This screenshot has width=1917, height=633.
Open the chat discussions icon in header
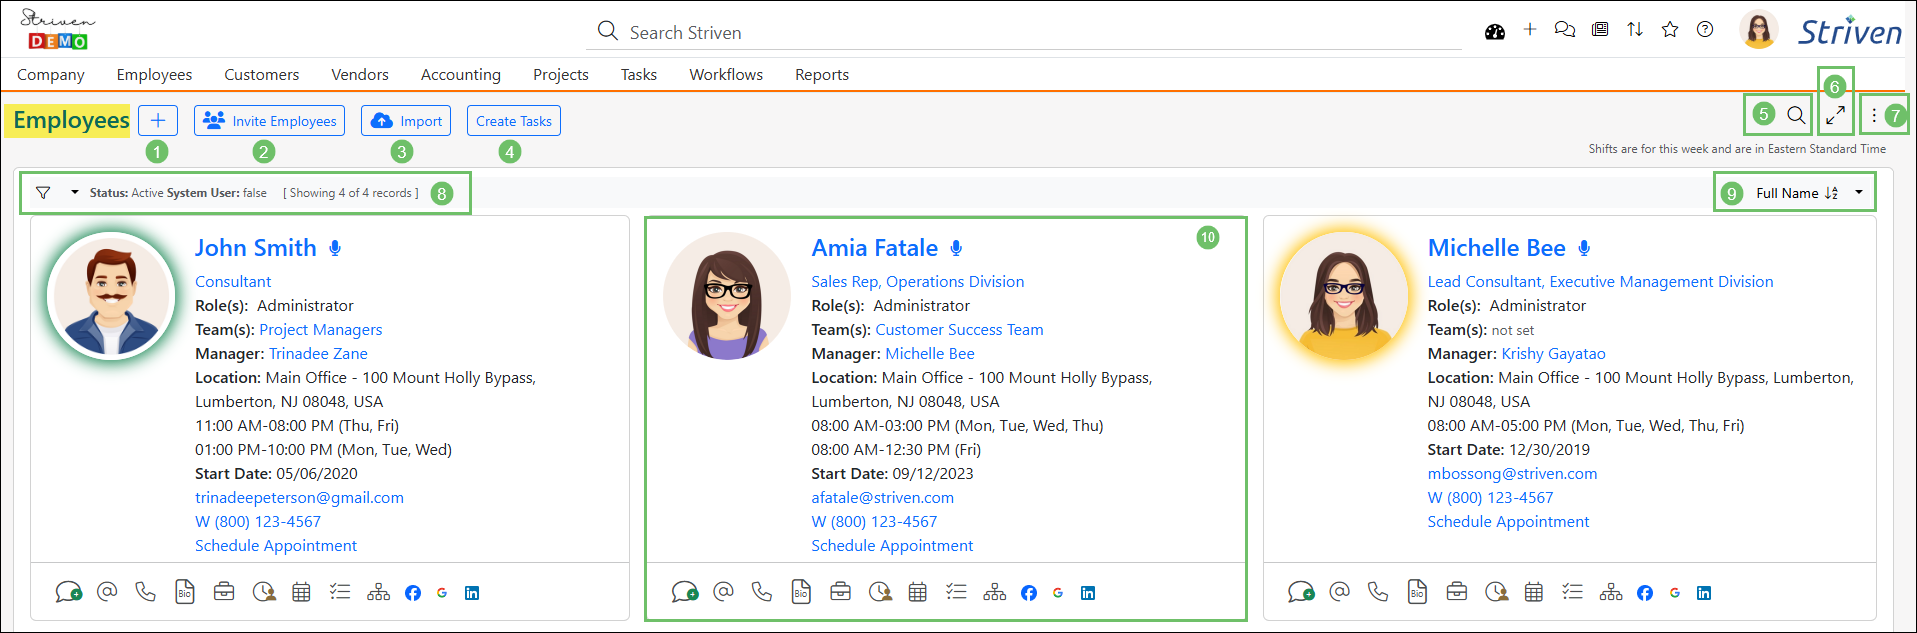click(1565, 30)
